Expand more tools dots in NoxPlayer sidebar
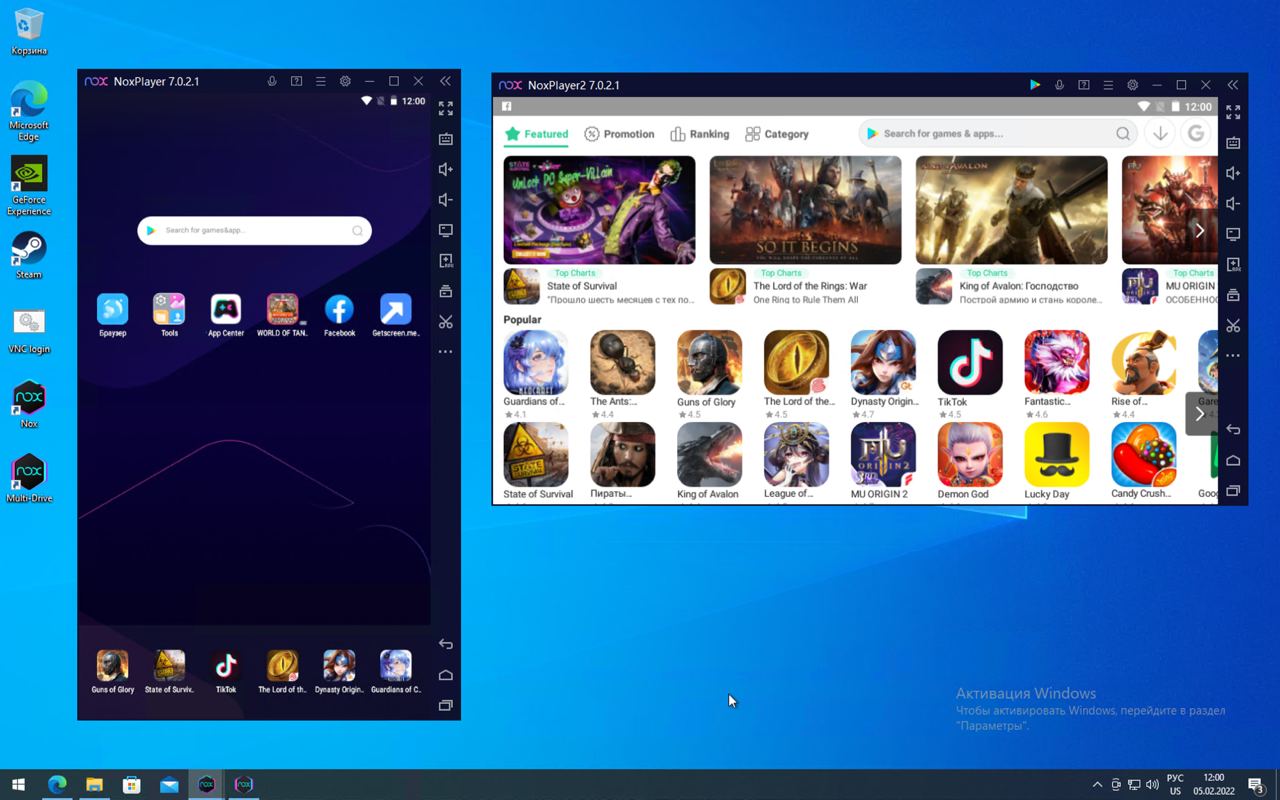1280x800 pixels. (x=446, y=352)
